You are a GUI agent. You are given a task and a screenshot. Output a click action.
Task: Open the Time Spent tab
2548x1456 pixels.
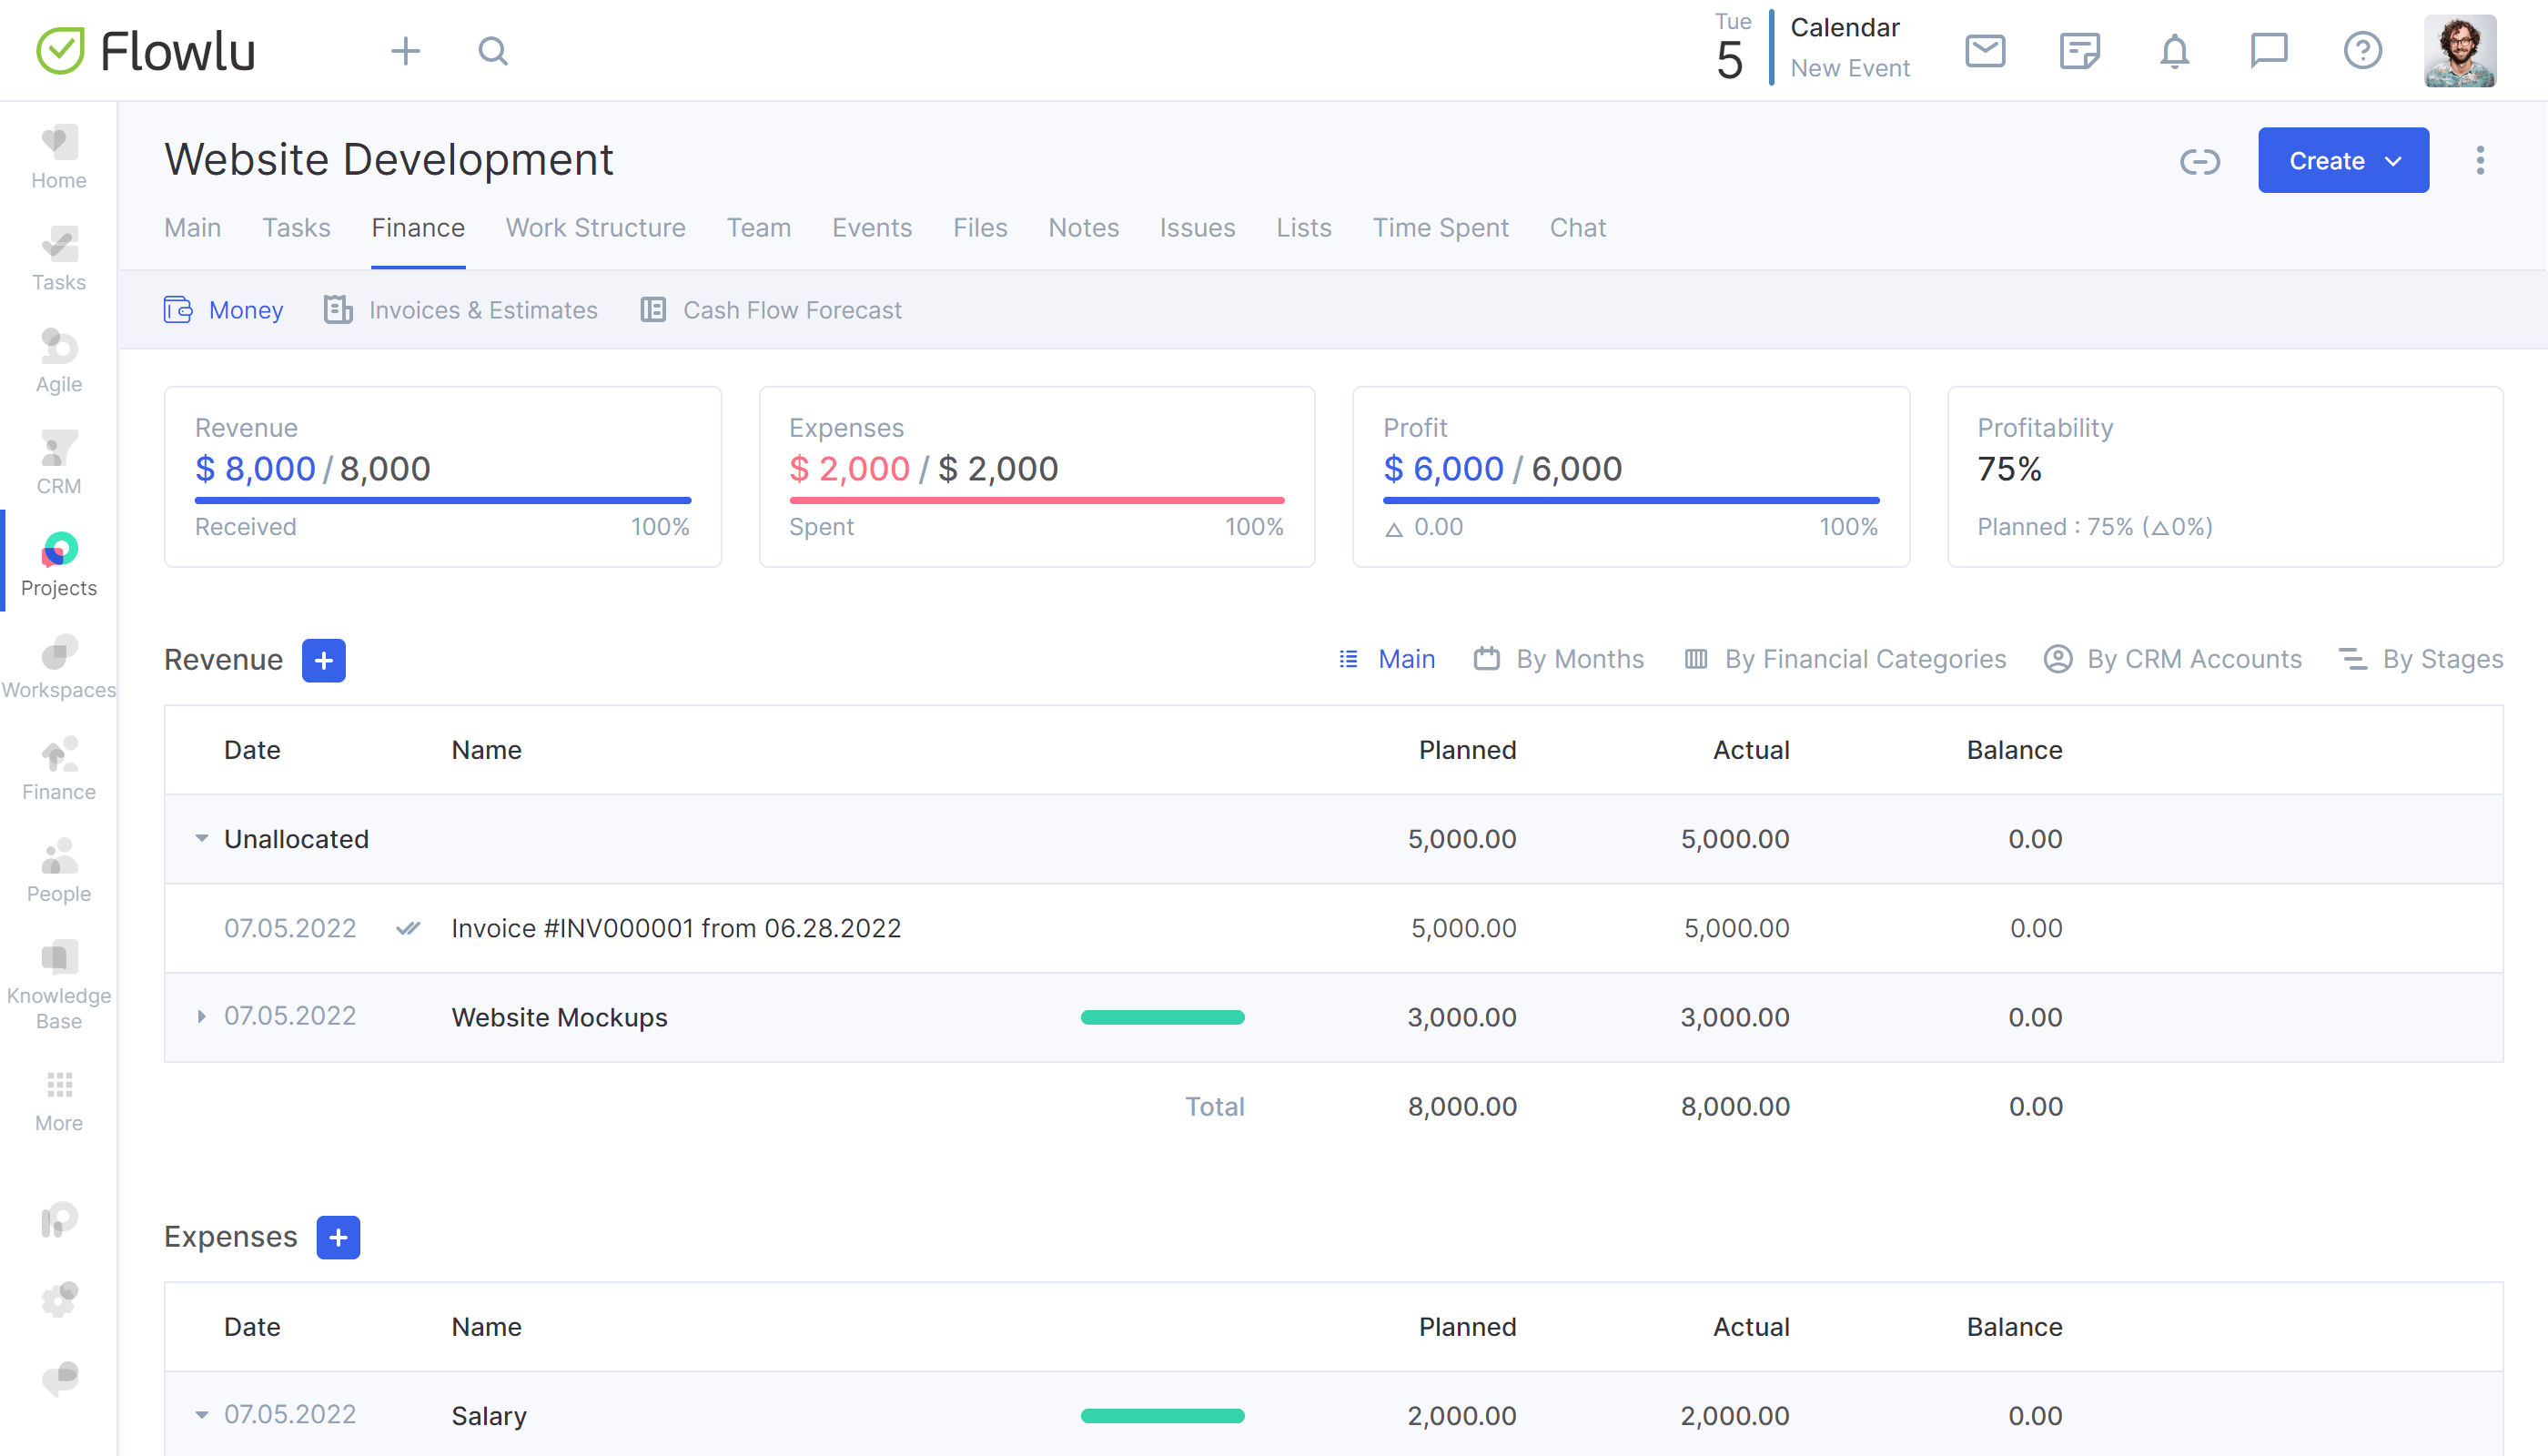point(1441,228)
